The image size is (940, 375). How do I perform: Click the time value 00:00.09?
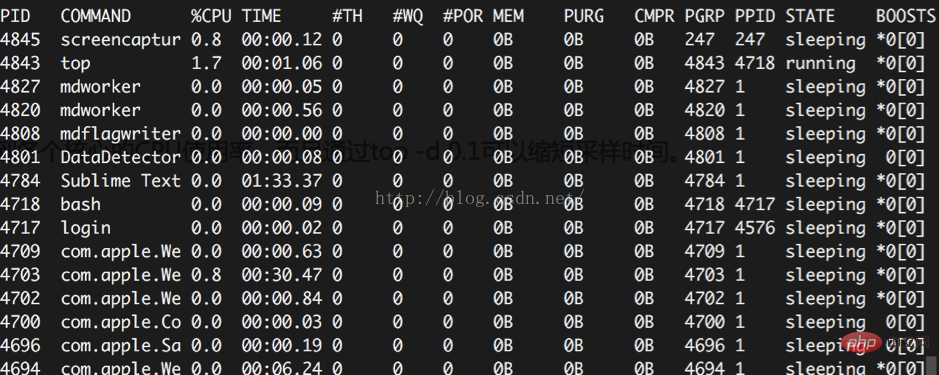point(282,204)
